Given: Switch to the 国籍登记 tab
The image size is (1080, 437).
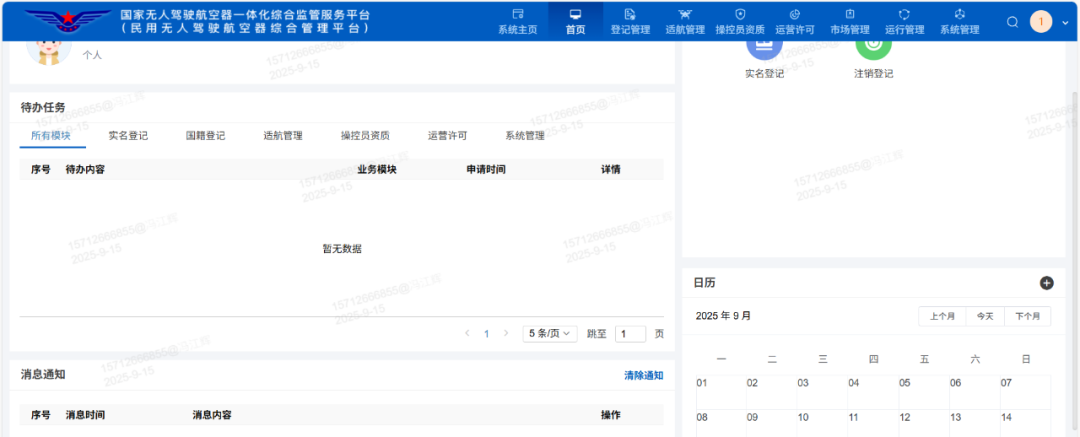Looking at the screenshot, I should (x=205, y=136).
